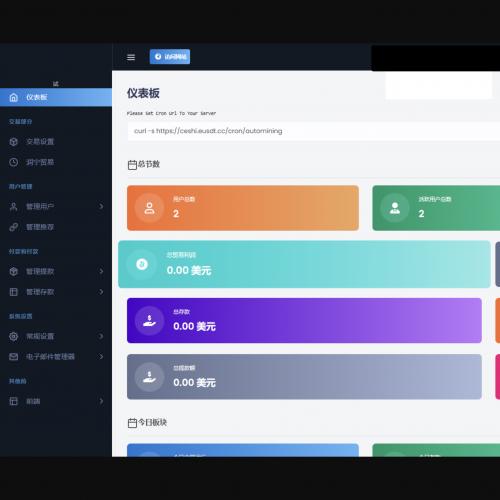Click the user icon in the orange card

pos(149,208)
